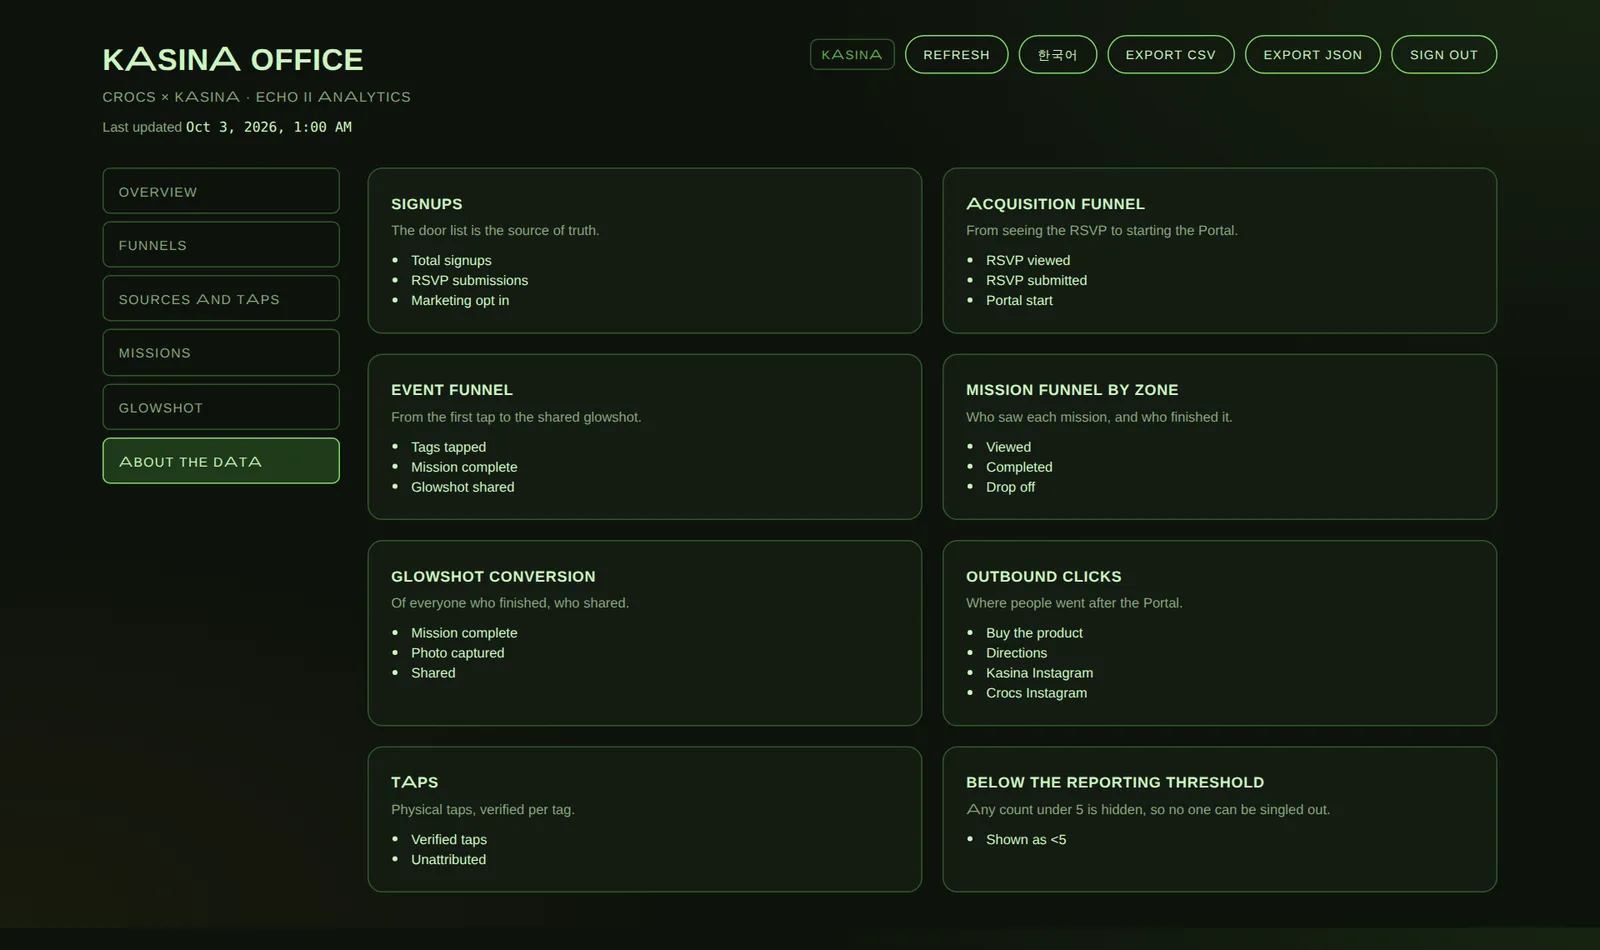Click 'Marketing opt in' entry
This screenshot has width=1600, height=950.
pos(460,300)
